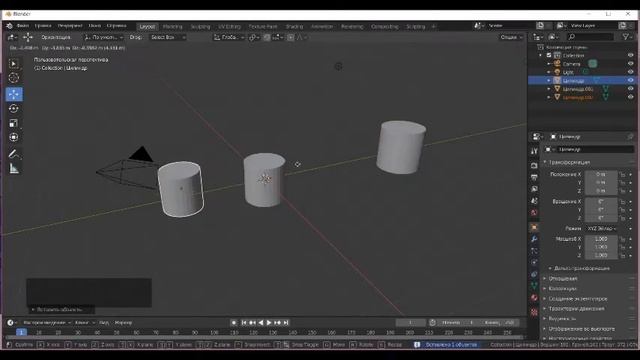Viewport: 640px width, 360px height.
Task: Select the Annotate pencil tool
Action: tap(13, 154)
